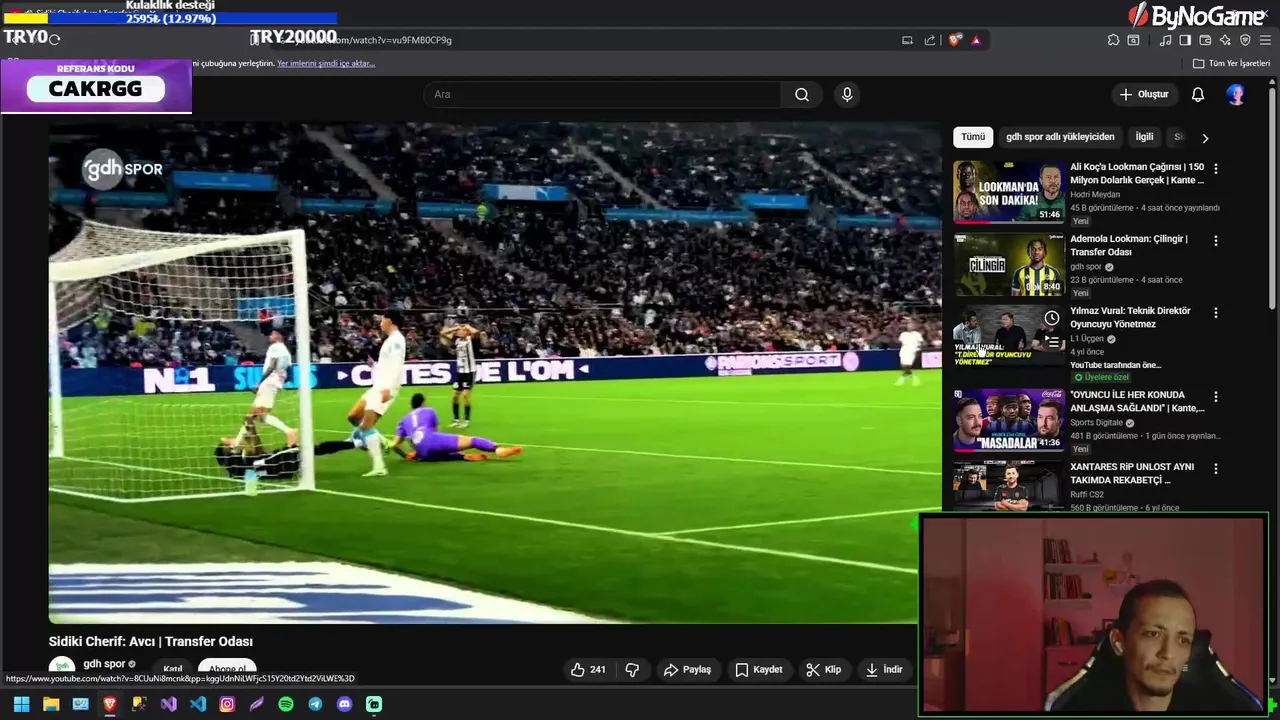Click the Oluştur create button
The image size is (1280, 720).
tap(1143, 94)
